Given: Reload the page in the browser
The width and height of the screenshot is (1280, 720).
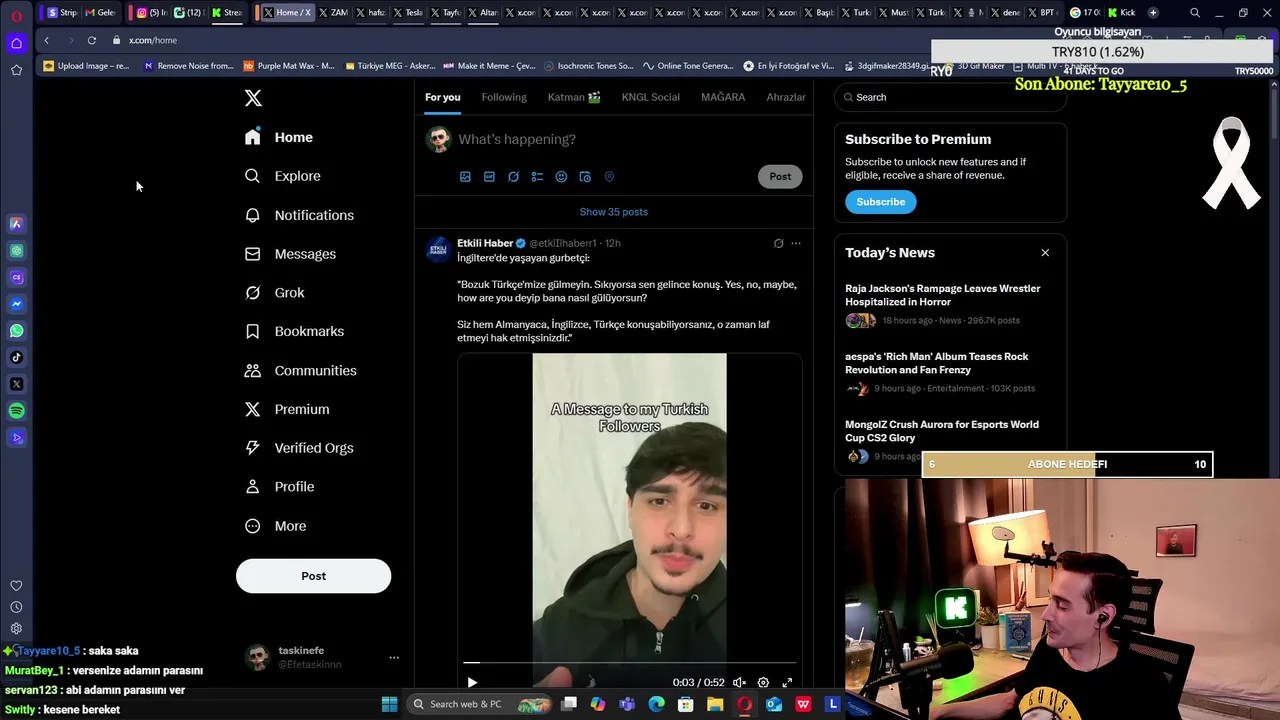Looking at the screenshot, I should 91,40.
